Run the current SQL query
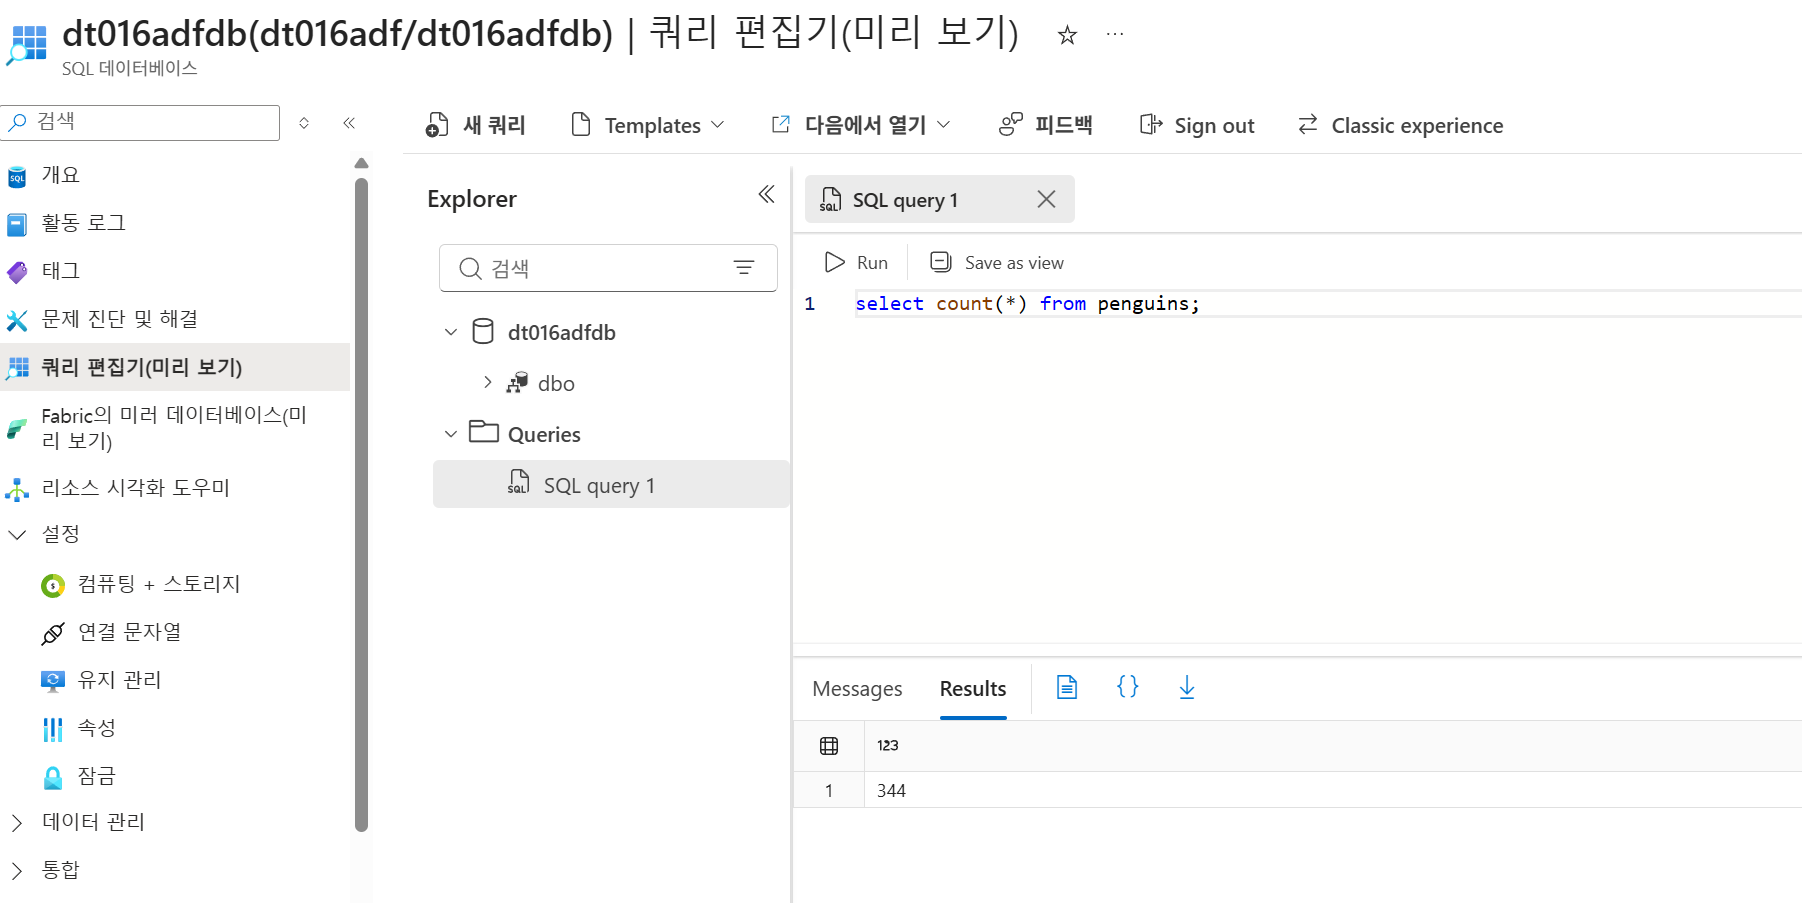This screenshot has height=903, width=1802. 856,262
